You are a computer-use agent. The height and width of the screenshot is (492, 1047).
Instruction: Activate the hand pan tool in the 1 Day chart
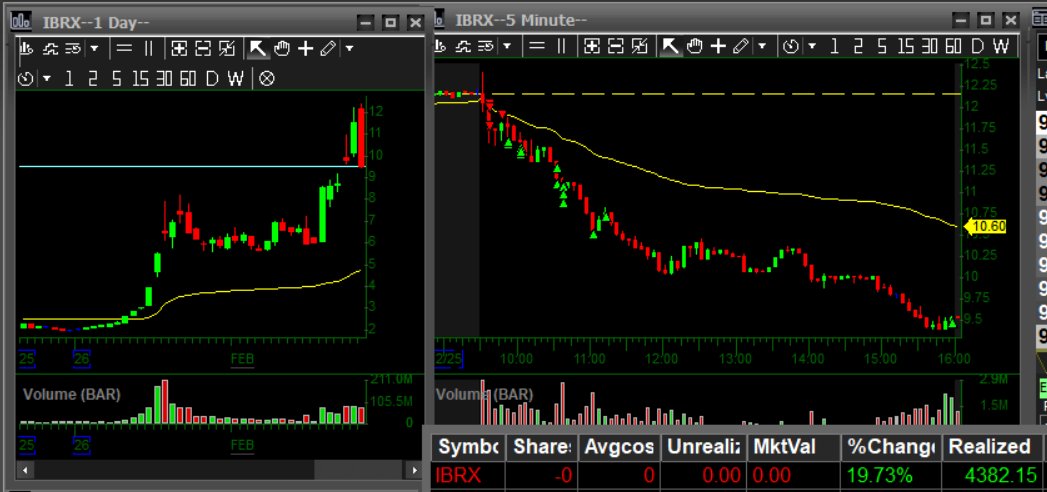click(282, 48)
